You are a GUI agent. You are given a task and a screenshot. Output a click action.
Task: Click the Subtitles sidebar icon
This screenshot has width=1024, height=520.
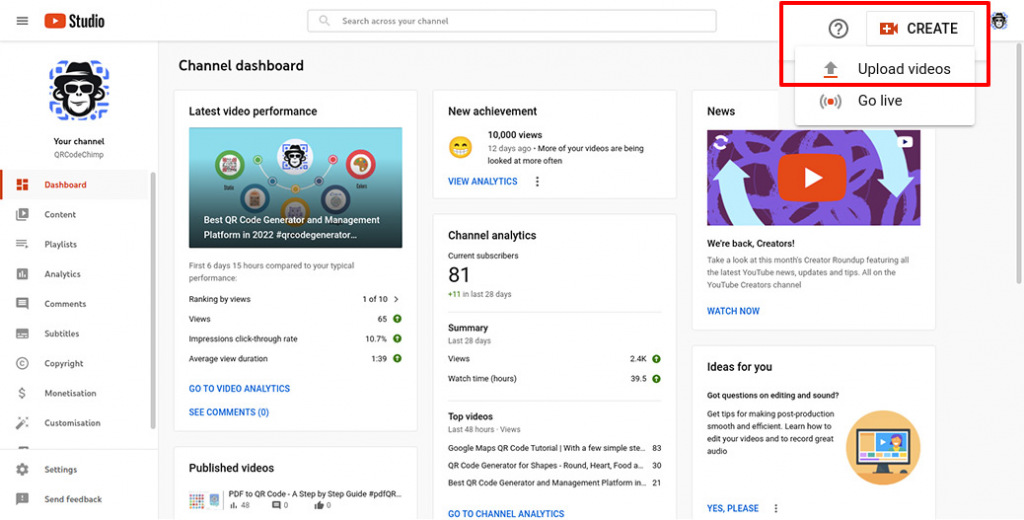tap(22, 334)
